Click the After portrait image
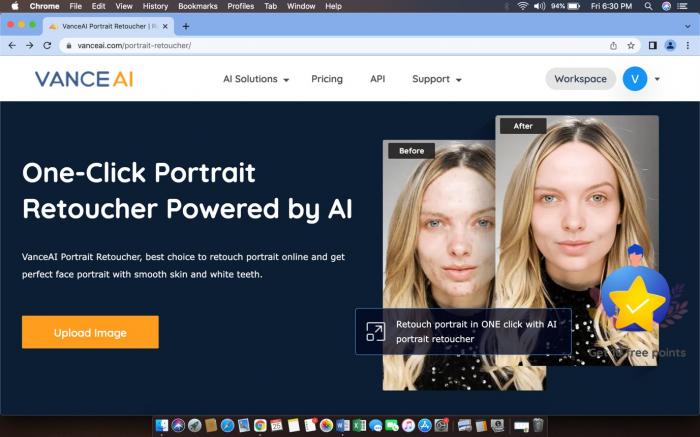 coord(577,241)
